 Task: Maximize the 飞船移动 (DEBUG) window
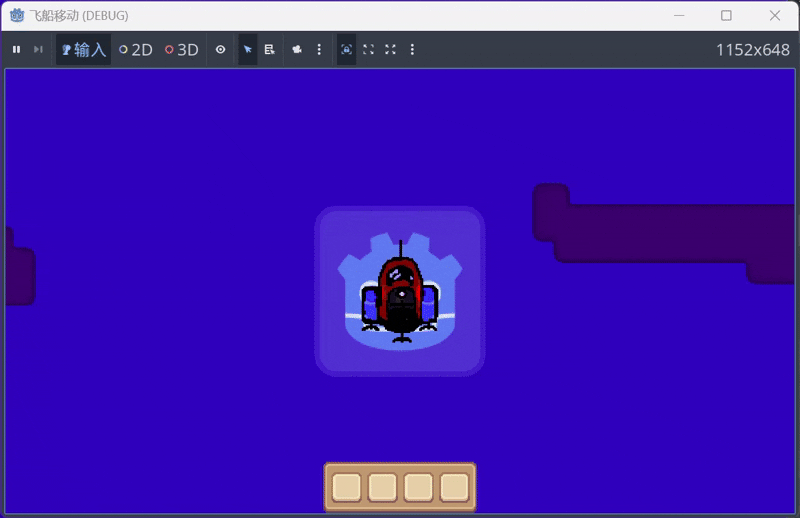pyautogui.click(x=727, y=16)
